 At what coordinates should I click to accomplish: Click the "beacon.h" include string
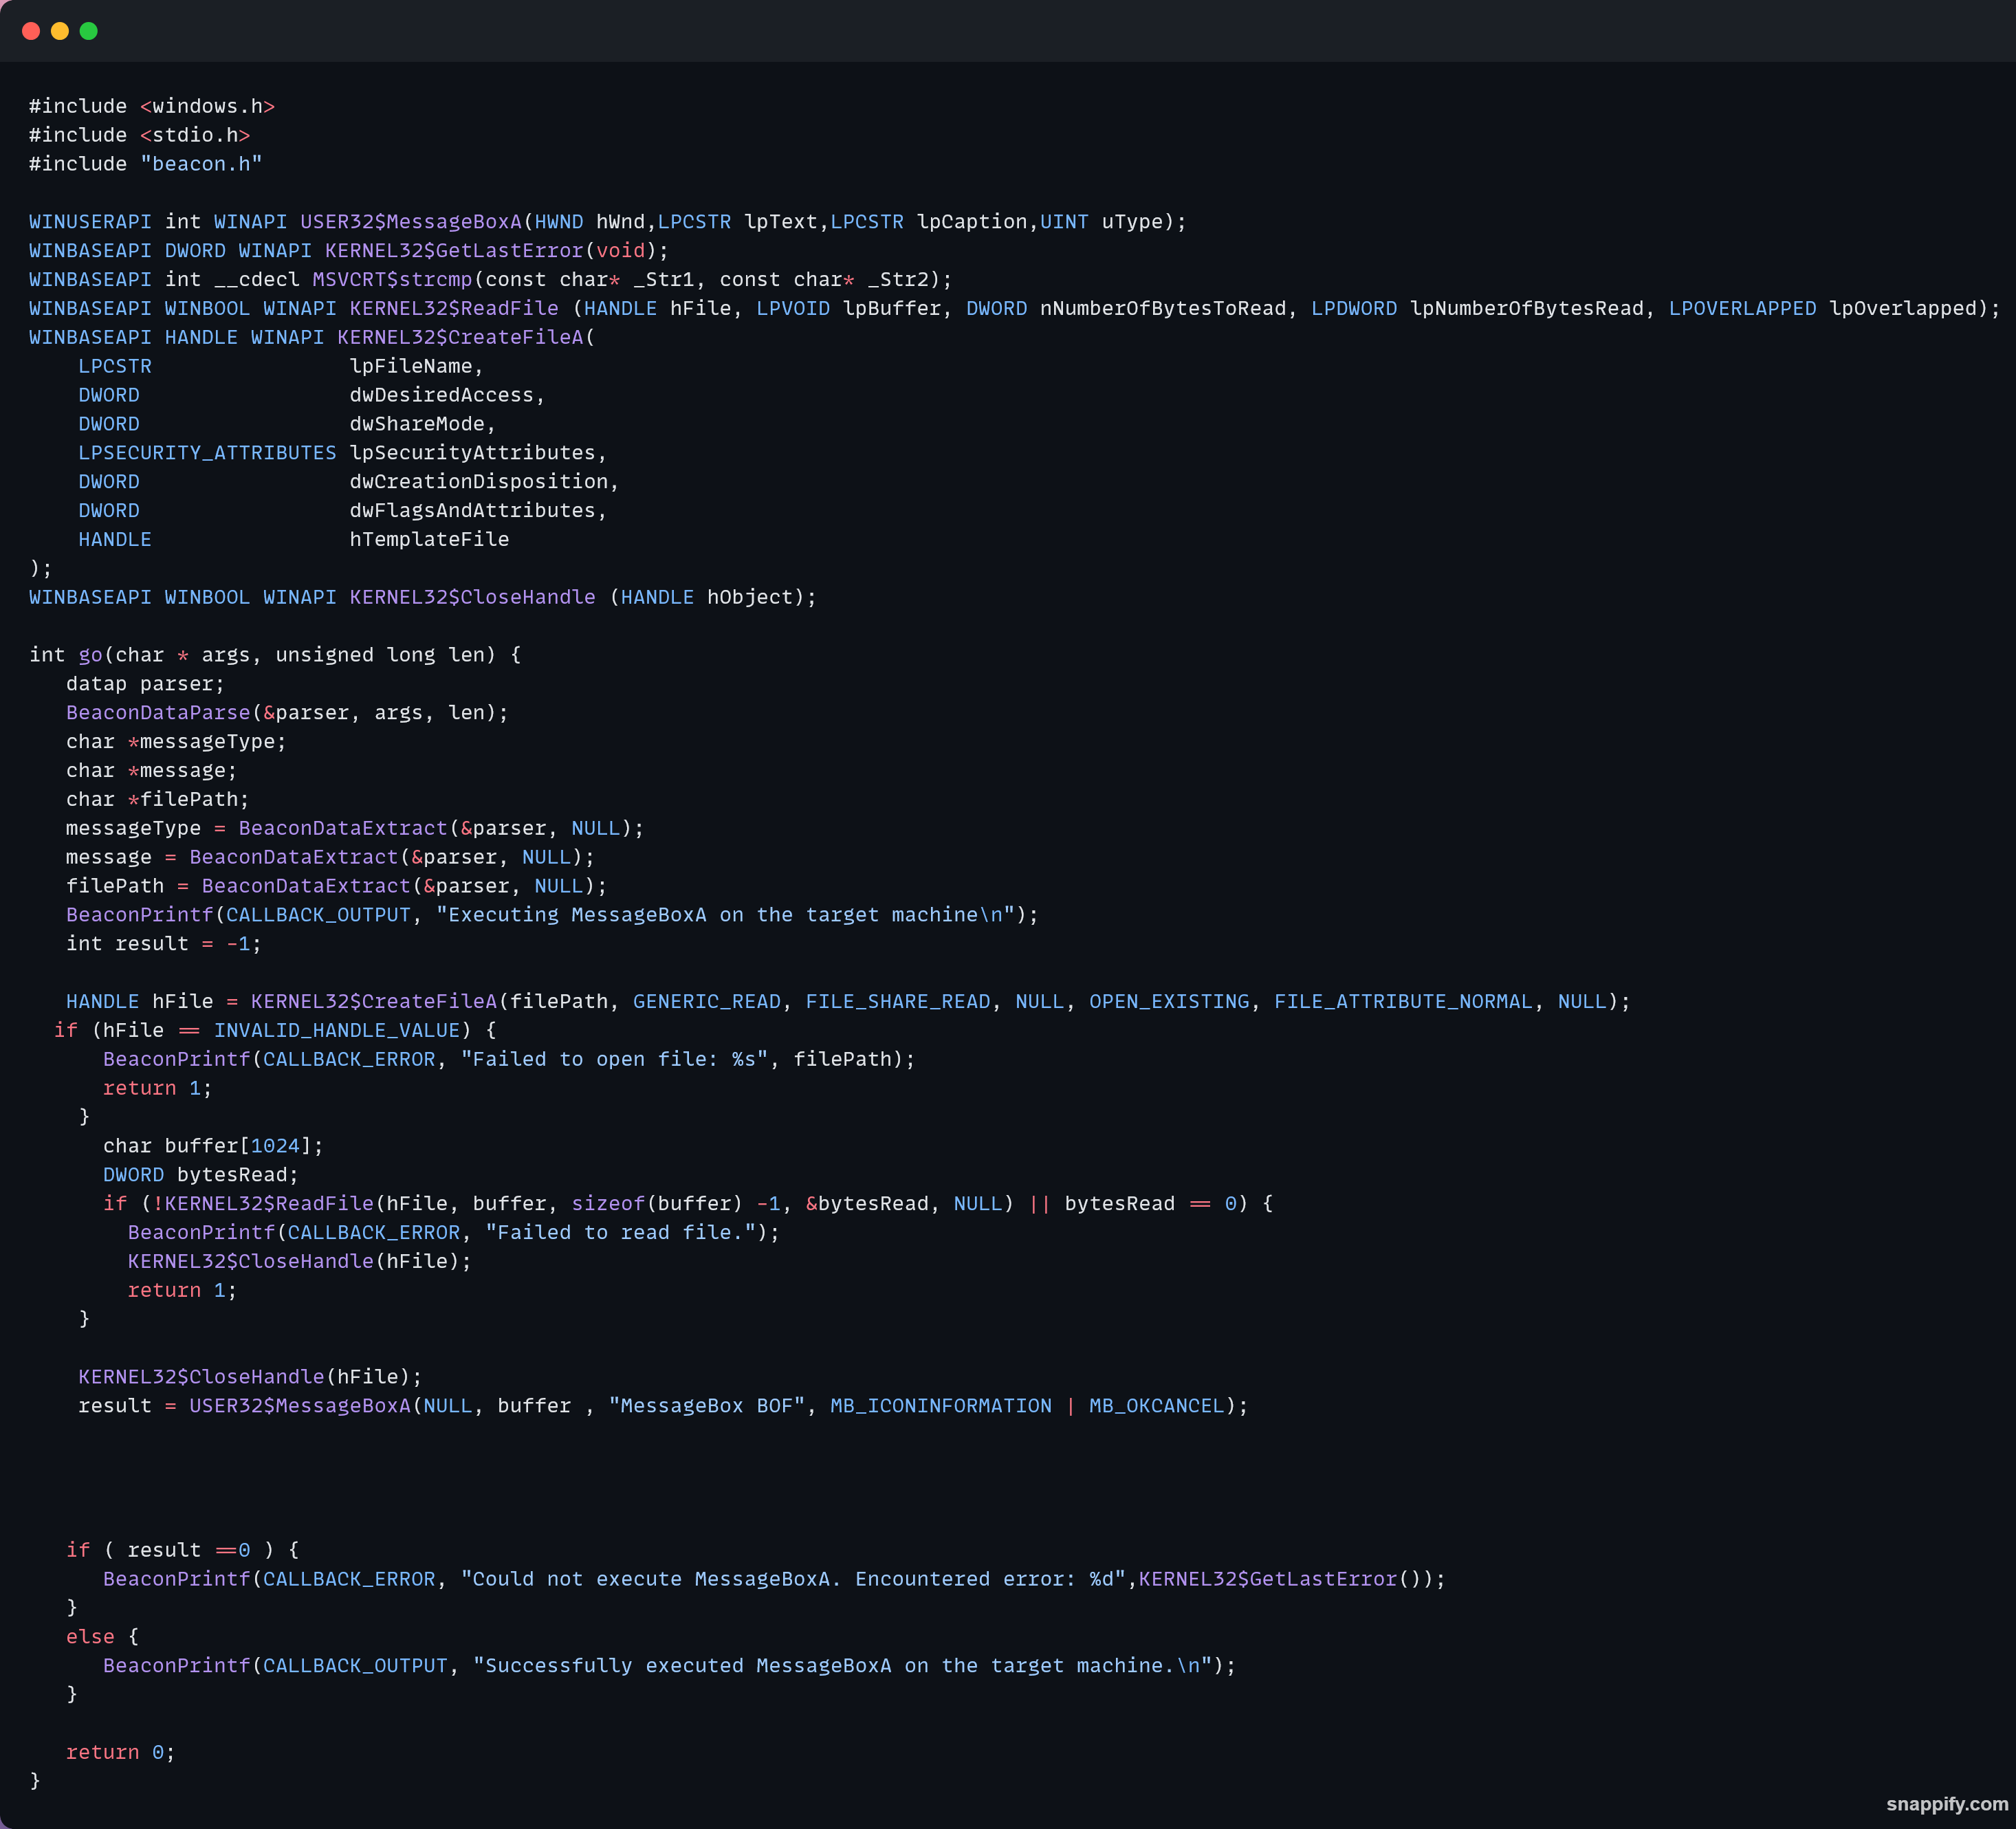(x=201, y=164)
